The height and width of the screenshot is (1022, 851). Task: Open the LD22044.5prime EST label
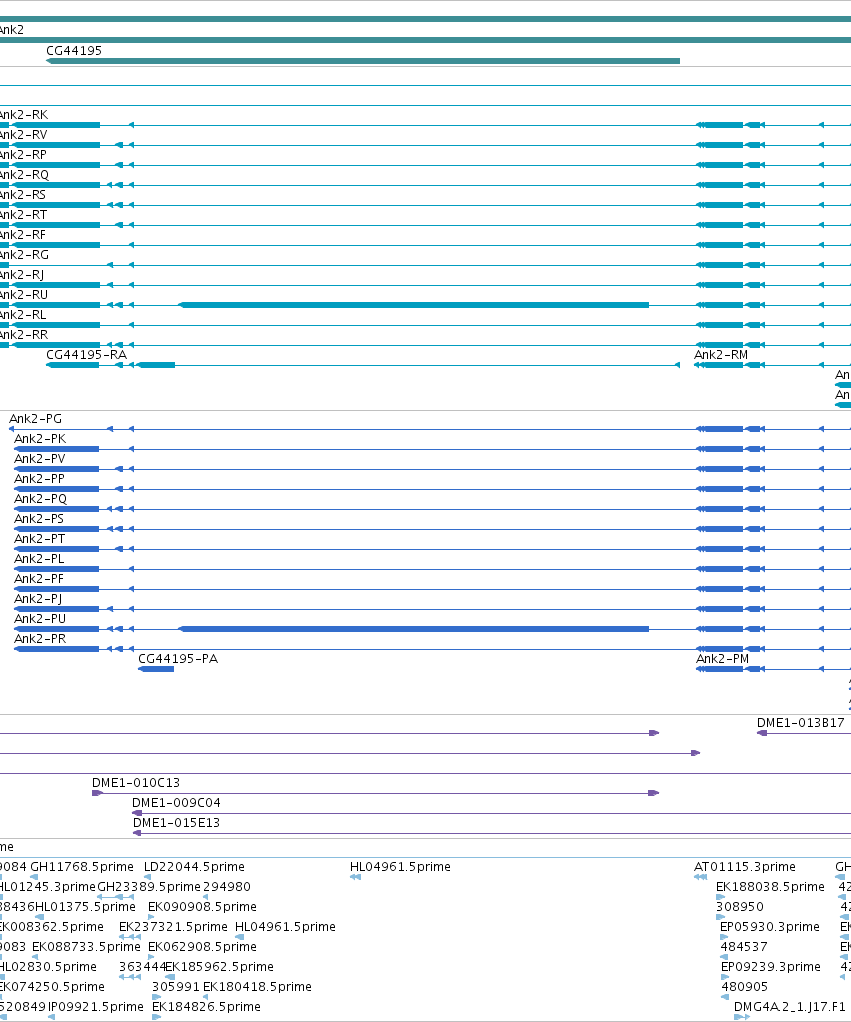[x=194, y=867]
